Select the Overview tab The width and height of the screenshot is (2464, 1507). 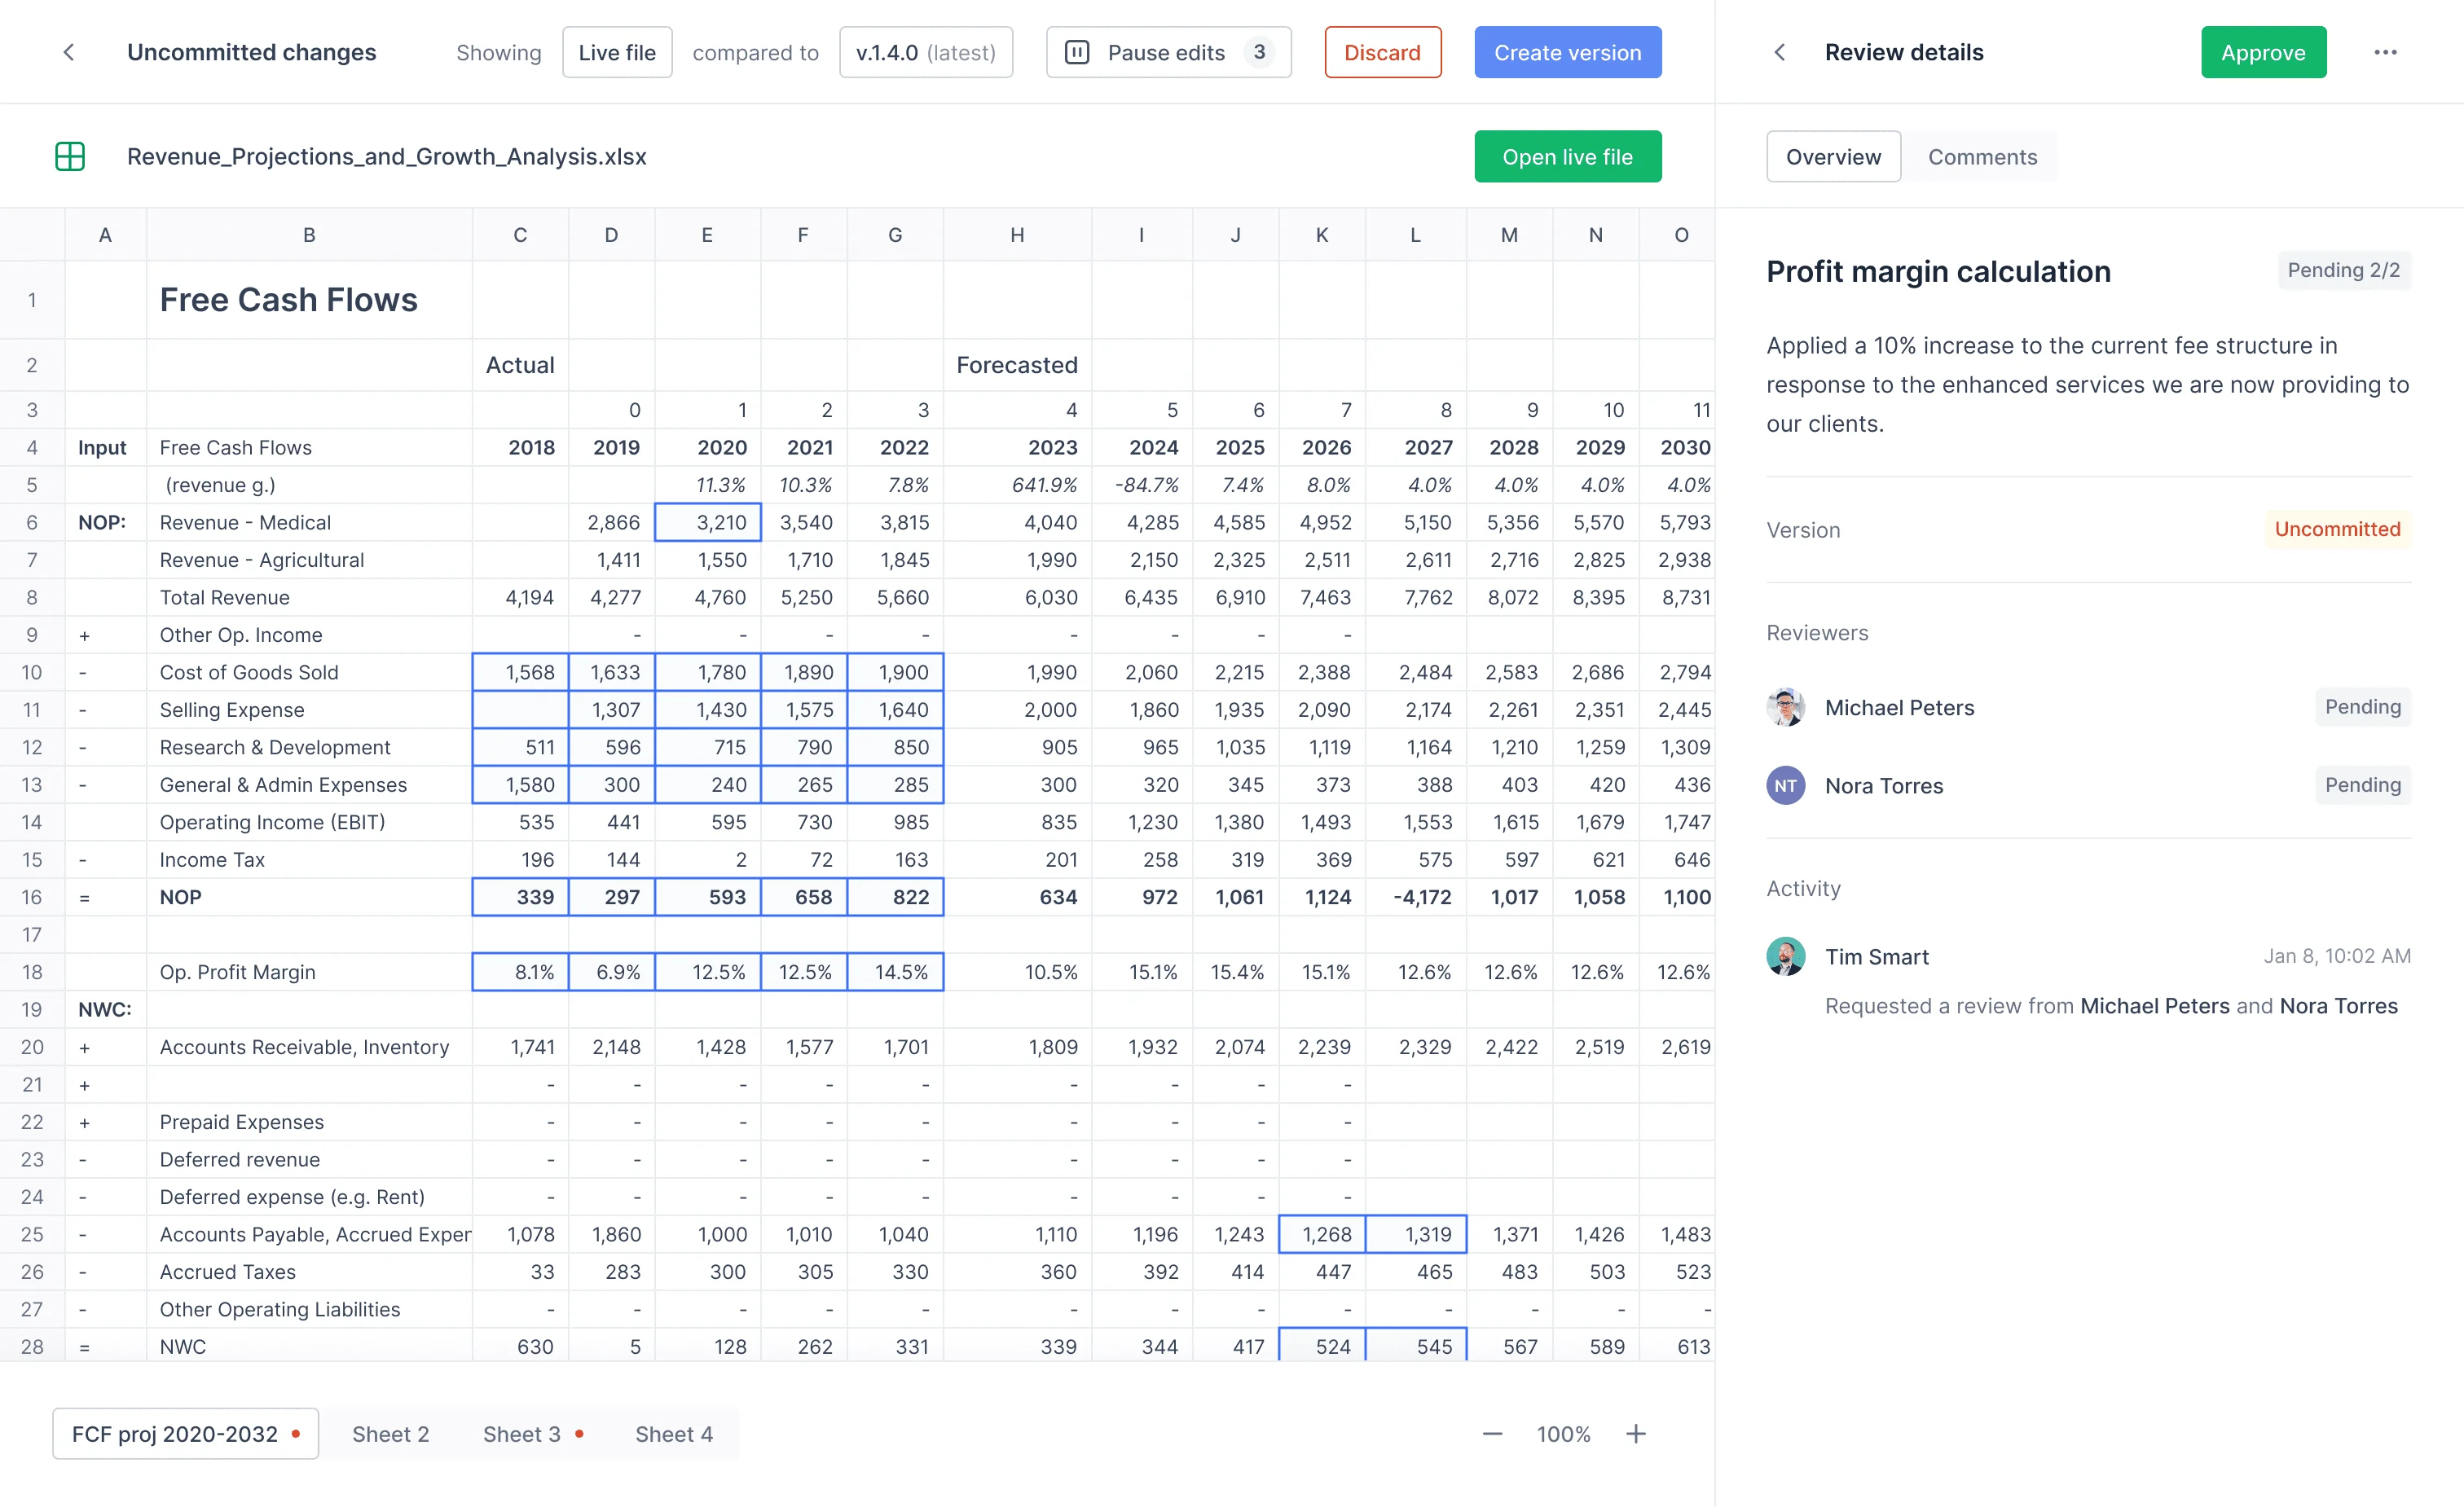coord(1833,156)
